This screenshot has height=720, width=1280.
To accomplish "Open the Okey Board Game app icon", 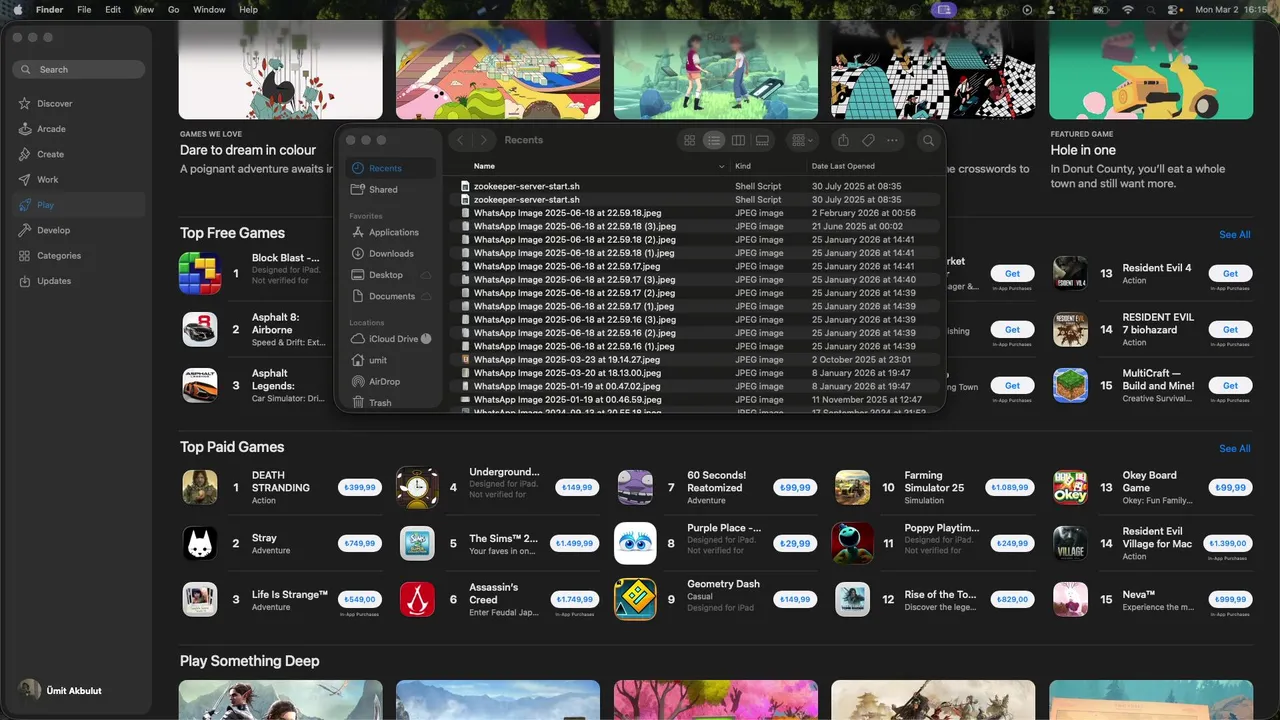I will click(x=1070, y=488).
